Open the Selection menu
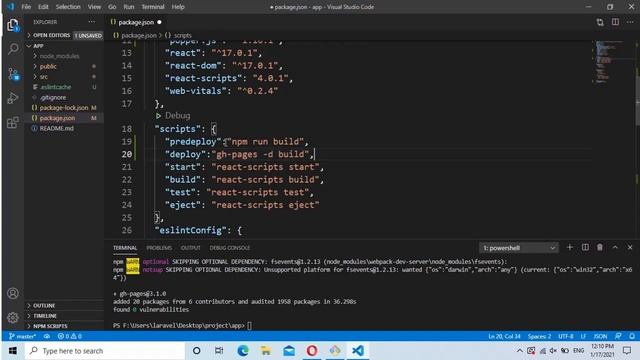This screenshot has width=640, height=360. point(68,7)
